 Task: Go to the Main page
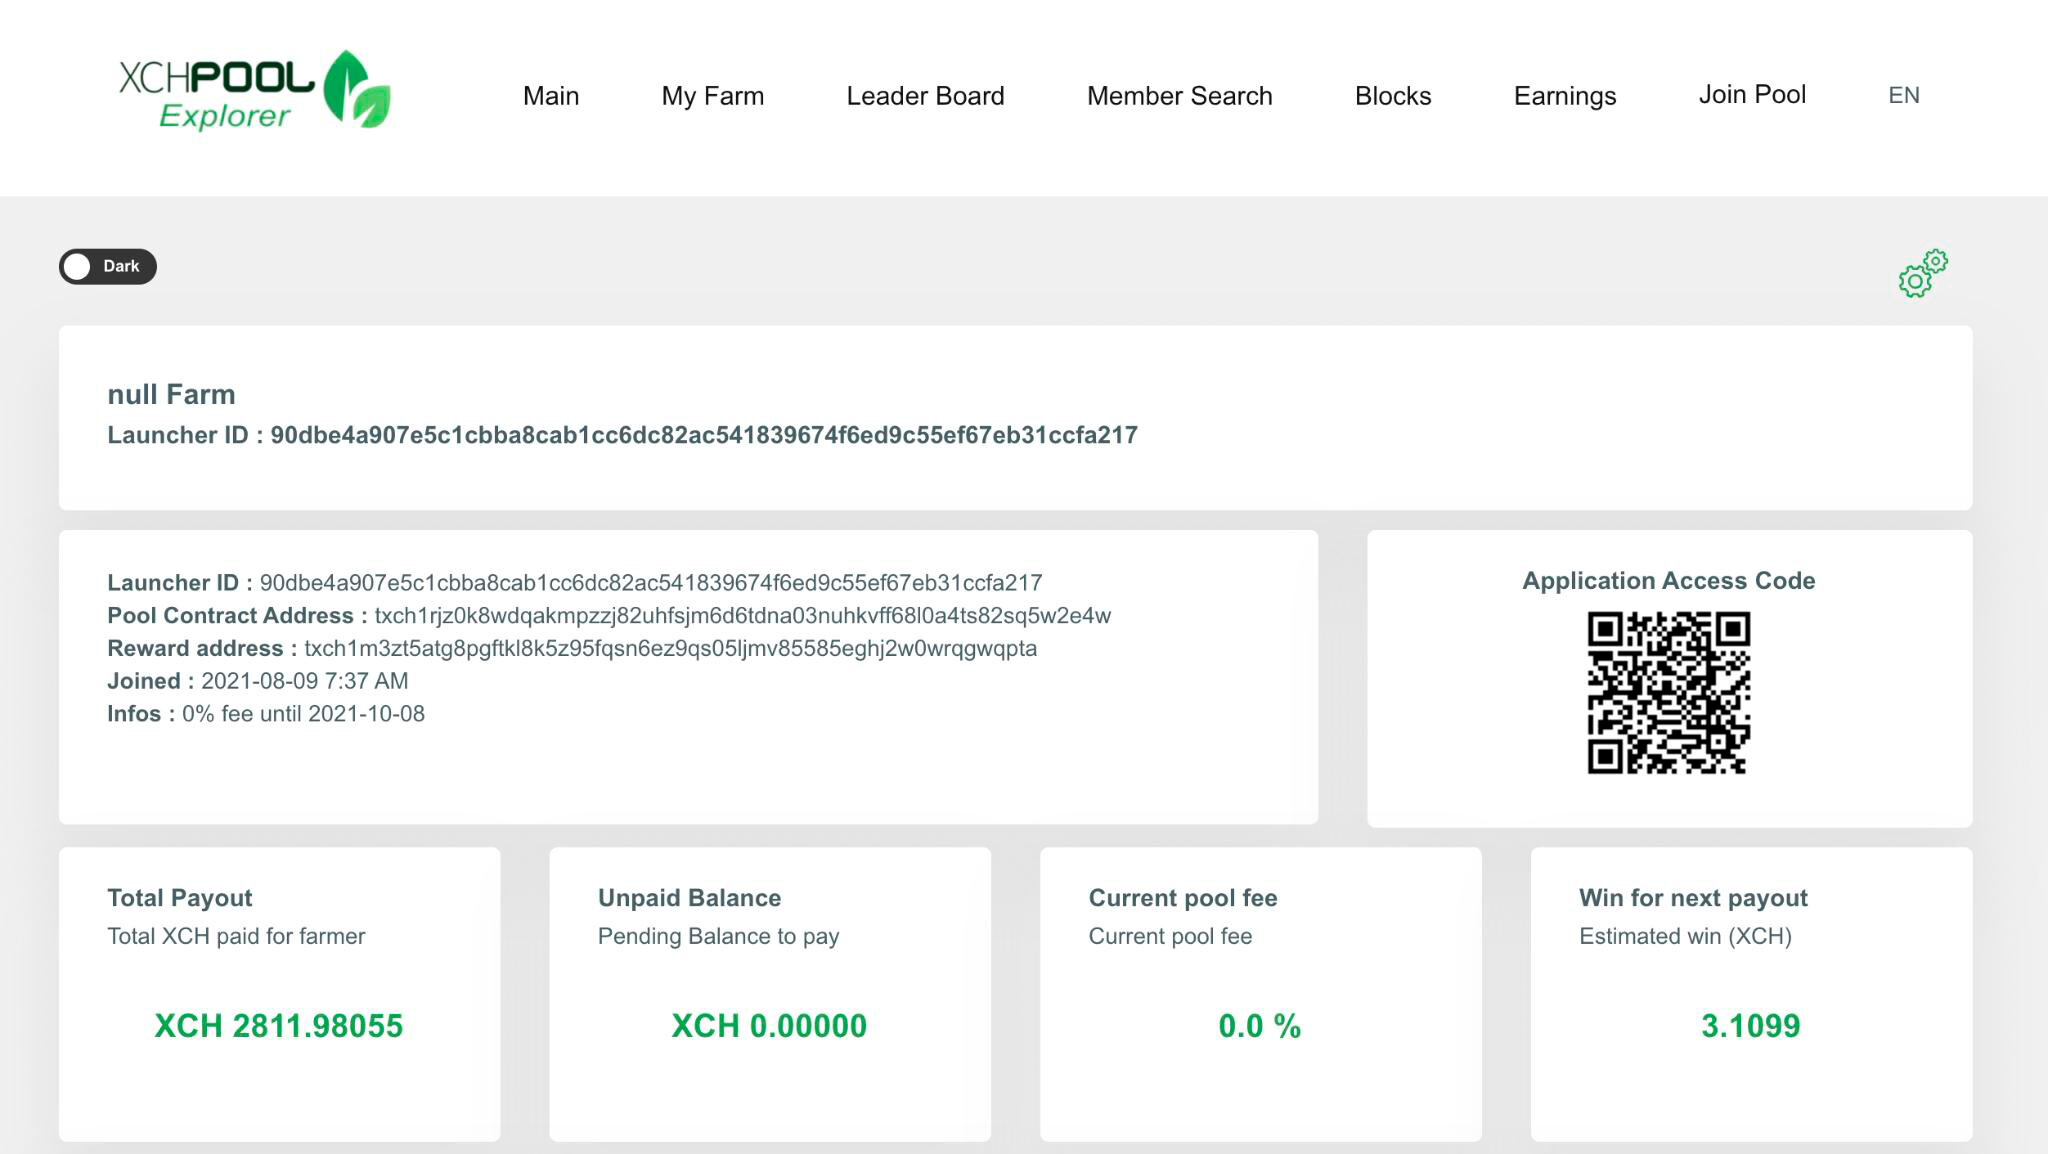551,96
